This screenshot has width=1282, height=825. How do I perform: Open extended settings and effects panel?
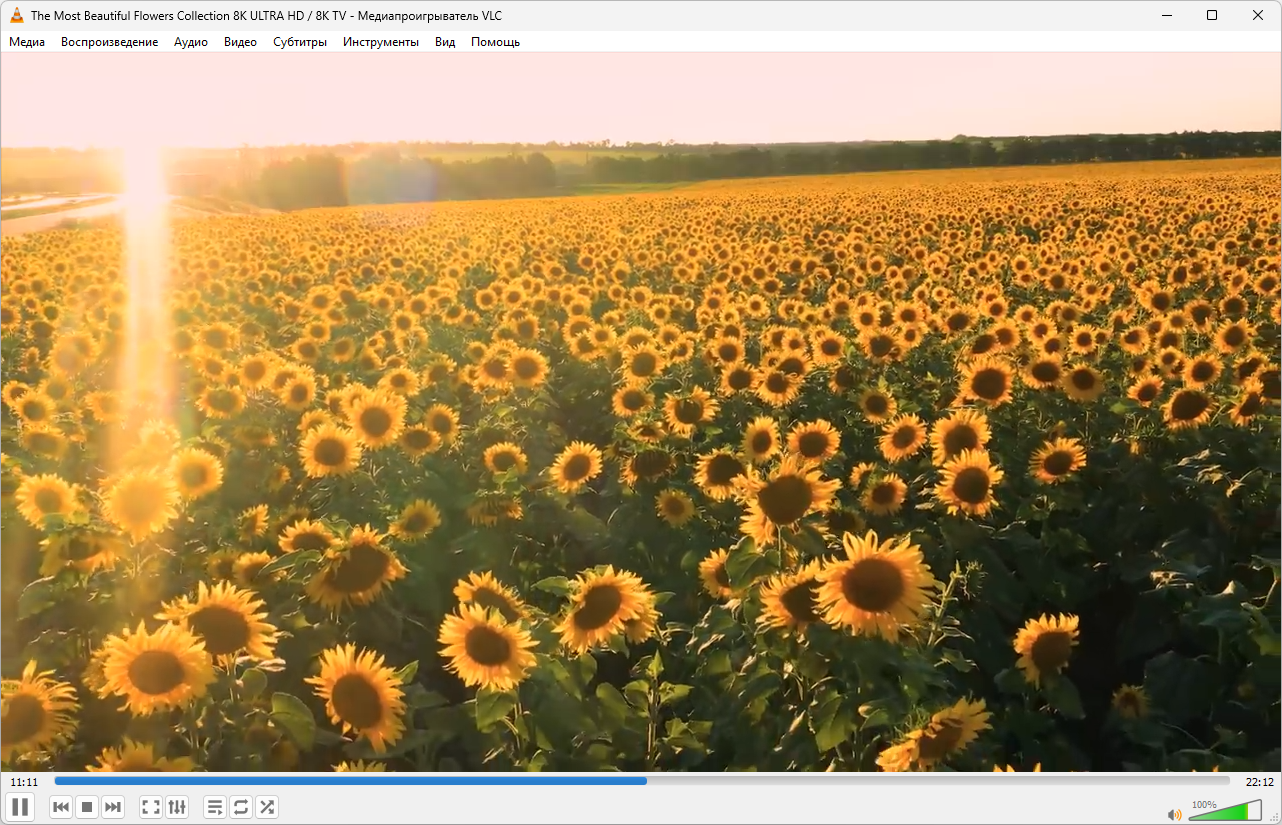tap(177, 807)
